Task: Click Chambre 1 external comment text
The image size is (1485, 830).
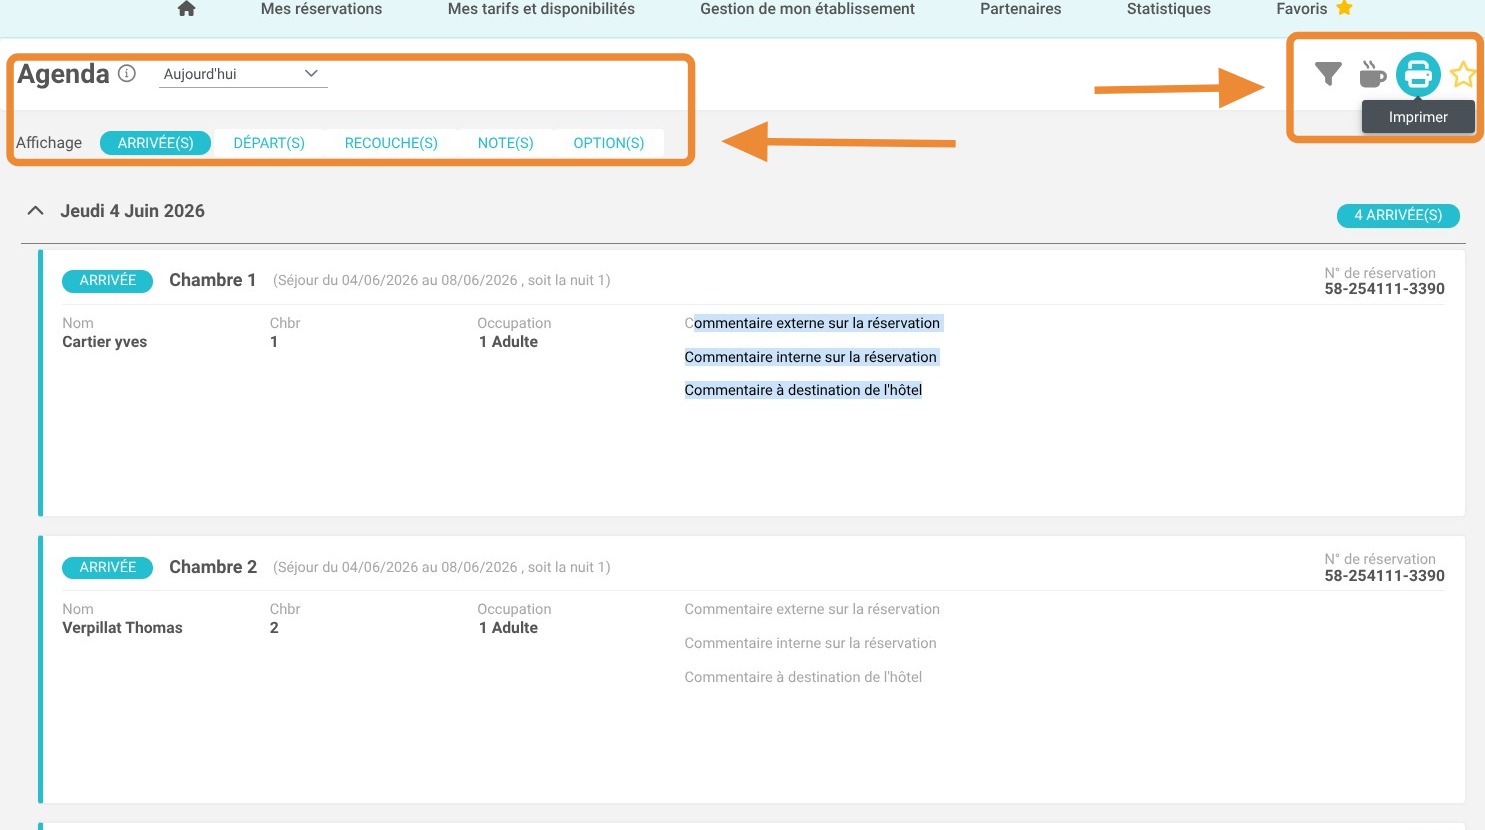Action: (812, 323)
